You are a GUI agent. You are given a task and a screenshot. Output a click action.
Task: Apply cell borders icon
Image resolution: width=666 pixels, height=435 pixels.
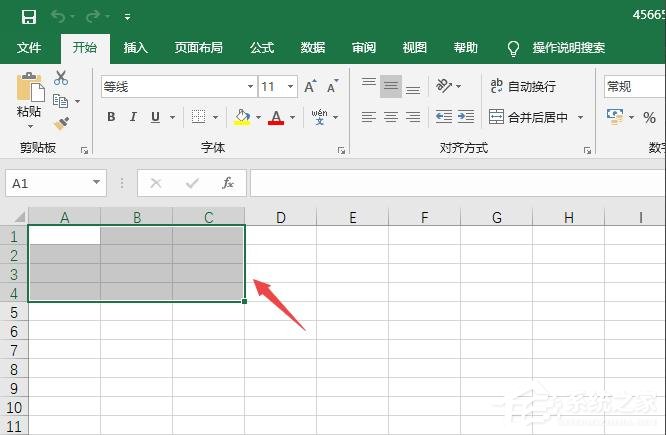click(x=198, y=116)
